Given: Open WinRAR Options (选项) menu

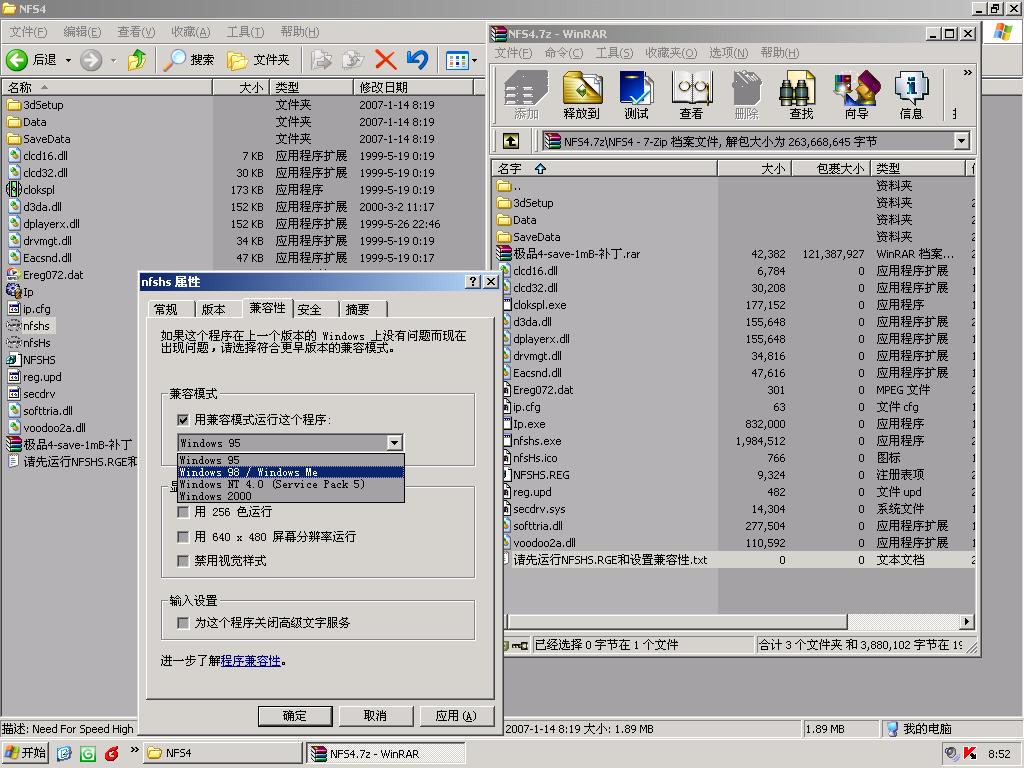Looking at the screenshot, I should pyautogui.click(x=729, y=53).
